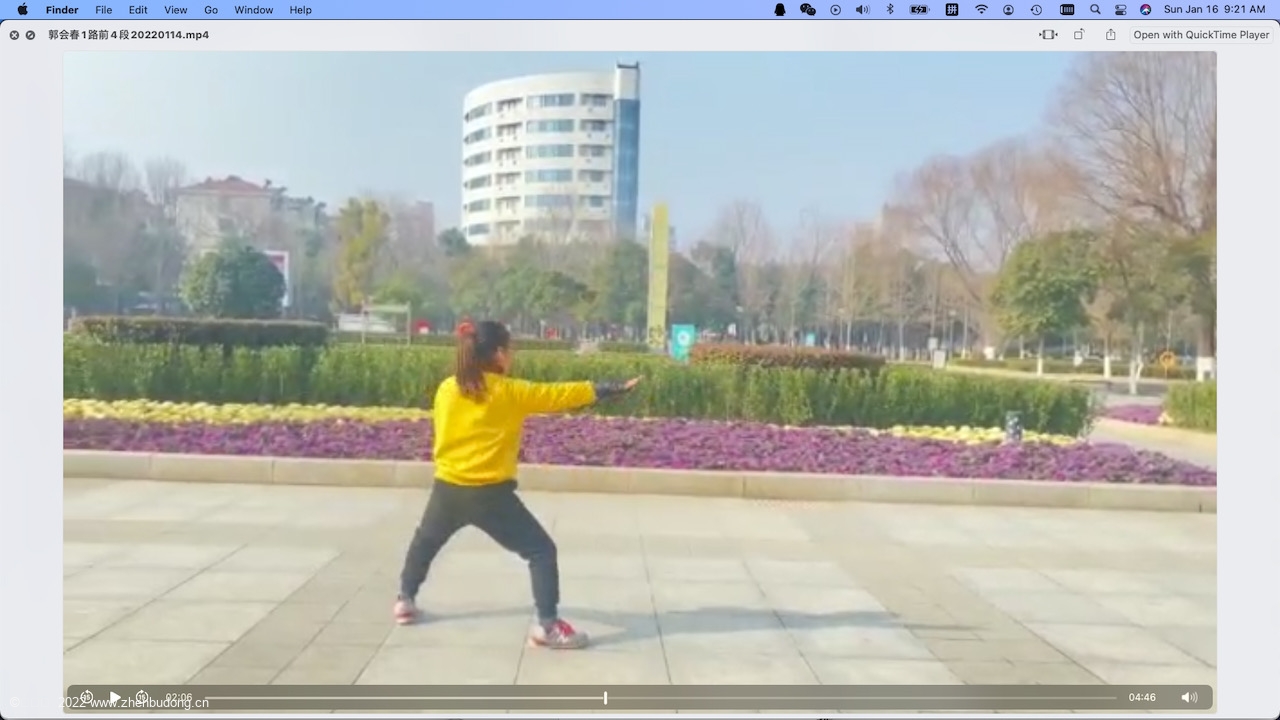Open the File menu

103,10
